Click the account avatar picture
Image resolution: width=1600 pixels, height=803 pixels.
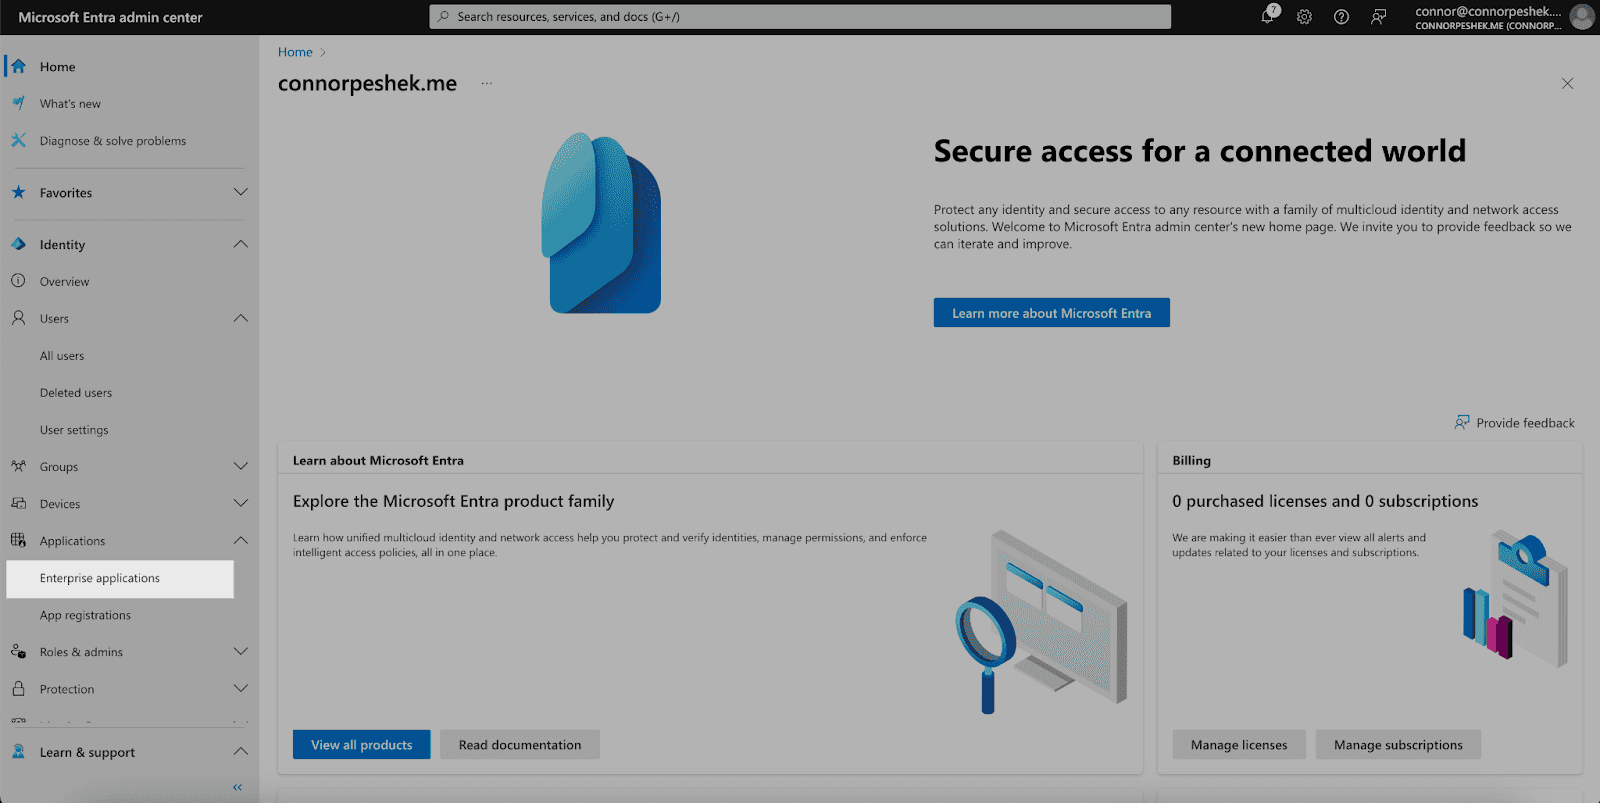1582,17
